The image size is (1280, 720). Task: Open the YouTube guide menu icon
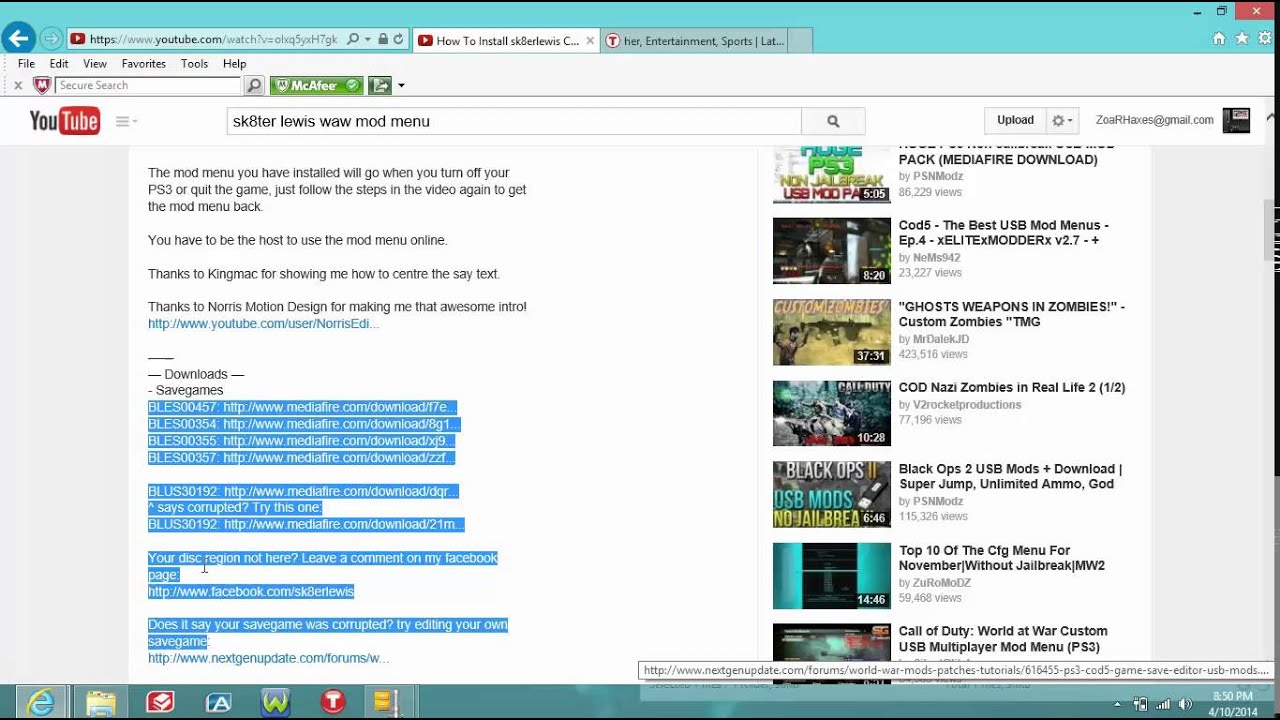[x=126, y=121]
